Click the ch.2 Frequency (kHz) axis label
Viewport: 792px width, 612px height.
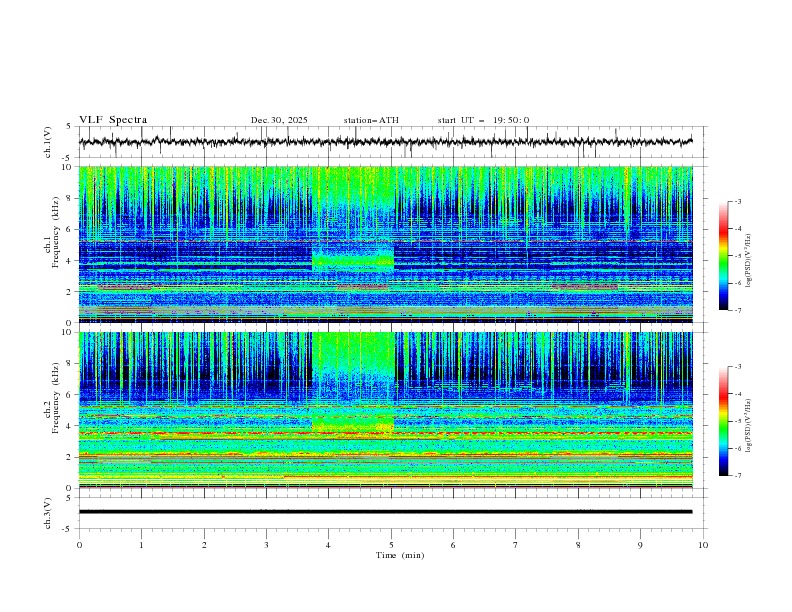pos(52,397)
